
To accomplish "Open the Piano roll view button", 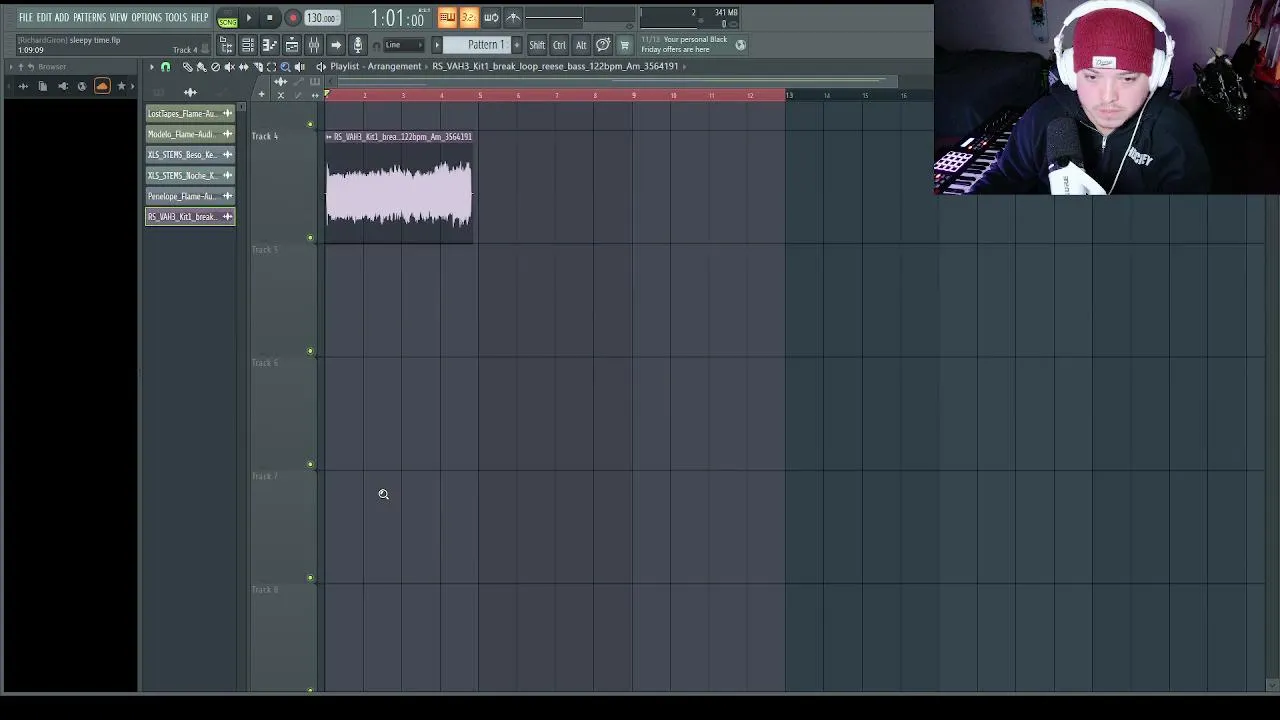I will coord(269,45).
